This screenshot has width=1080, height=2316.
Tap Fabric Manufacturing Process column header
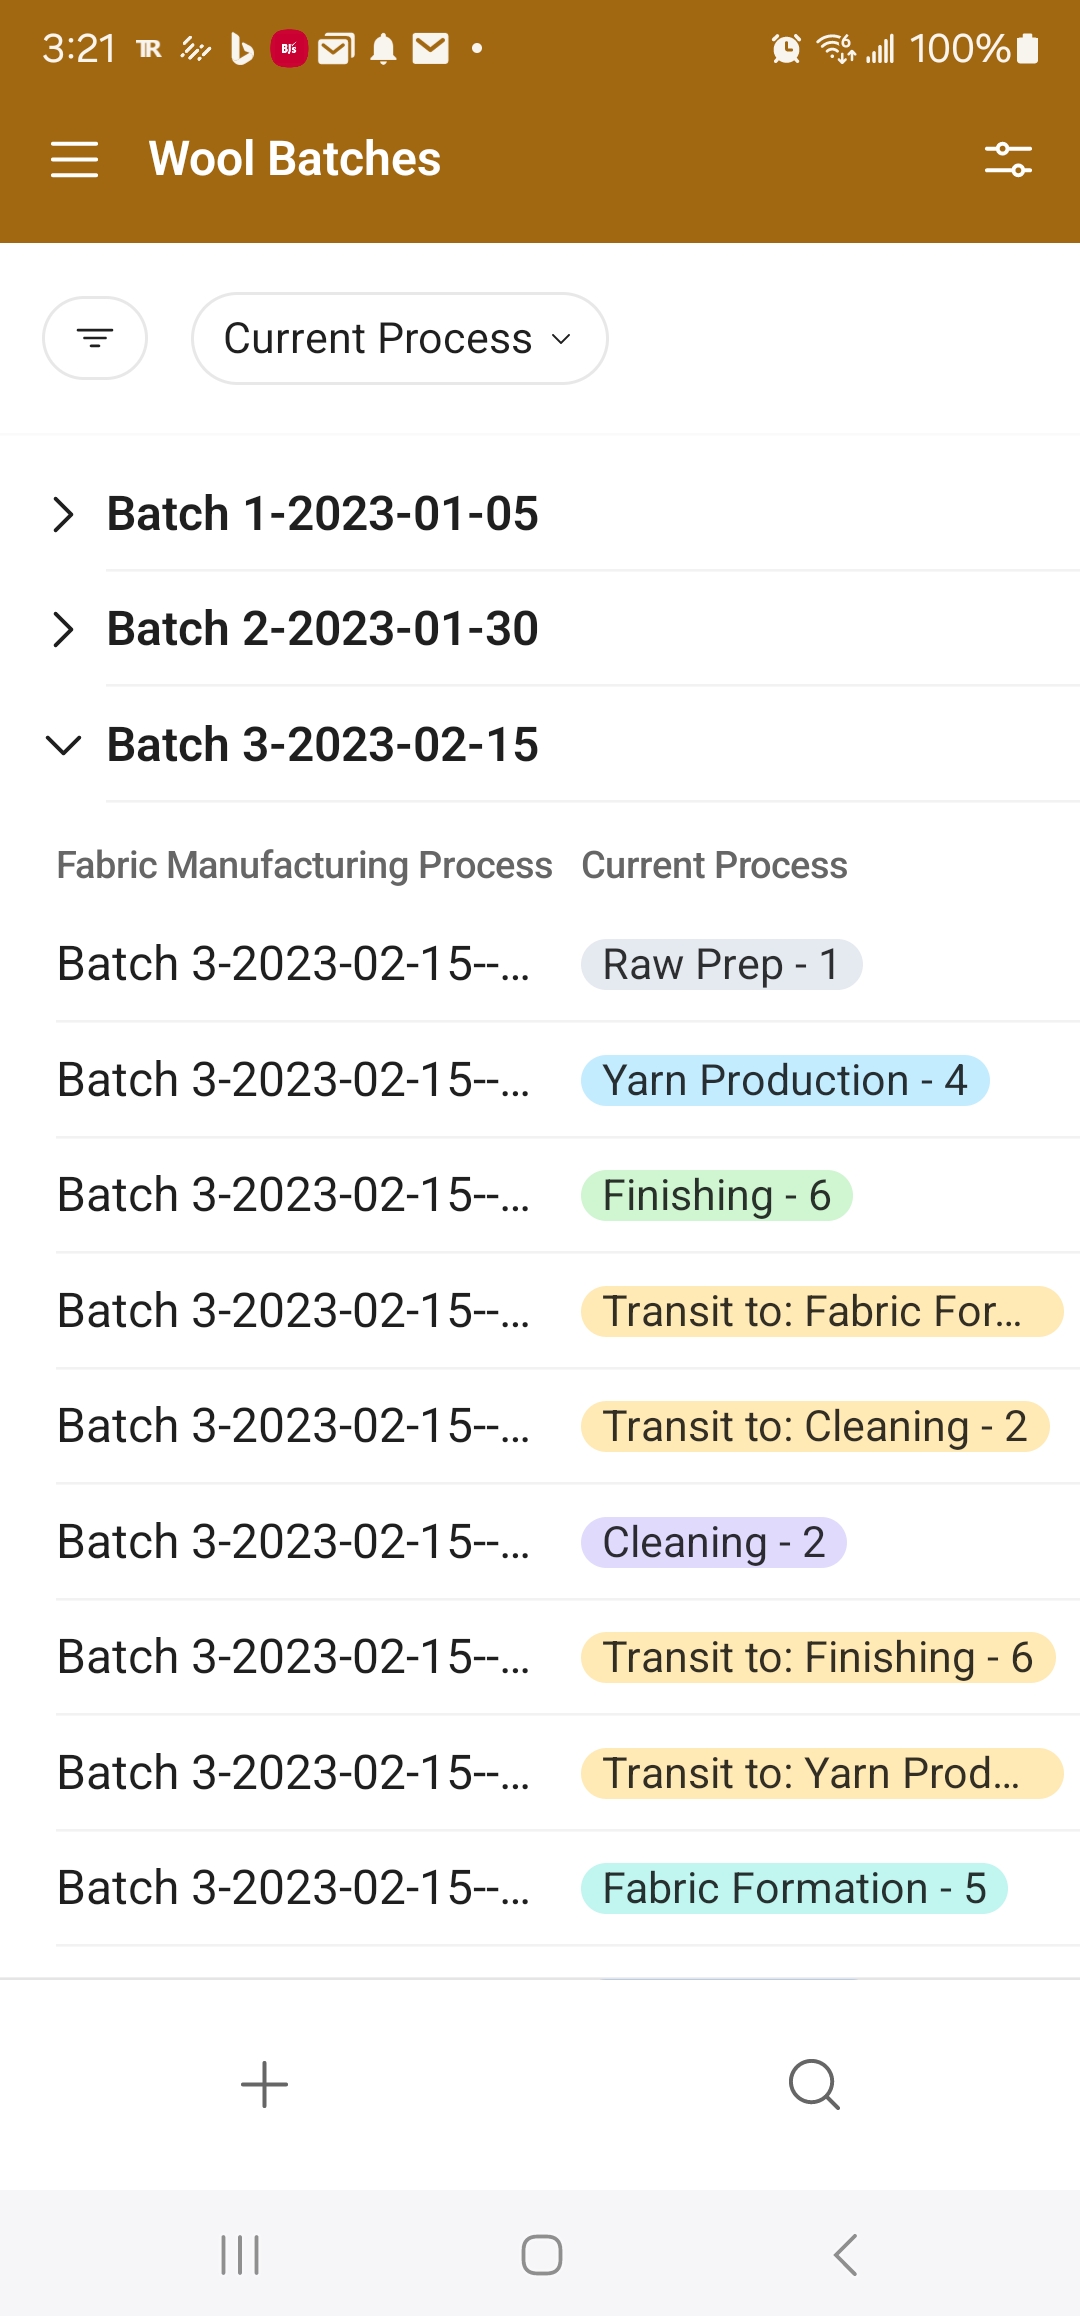tap(304, 865)
